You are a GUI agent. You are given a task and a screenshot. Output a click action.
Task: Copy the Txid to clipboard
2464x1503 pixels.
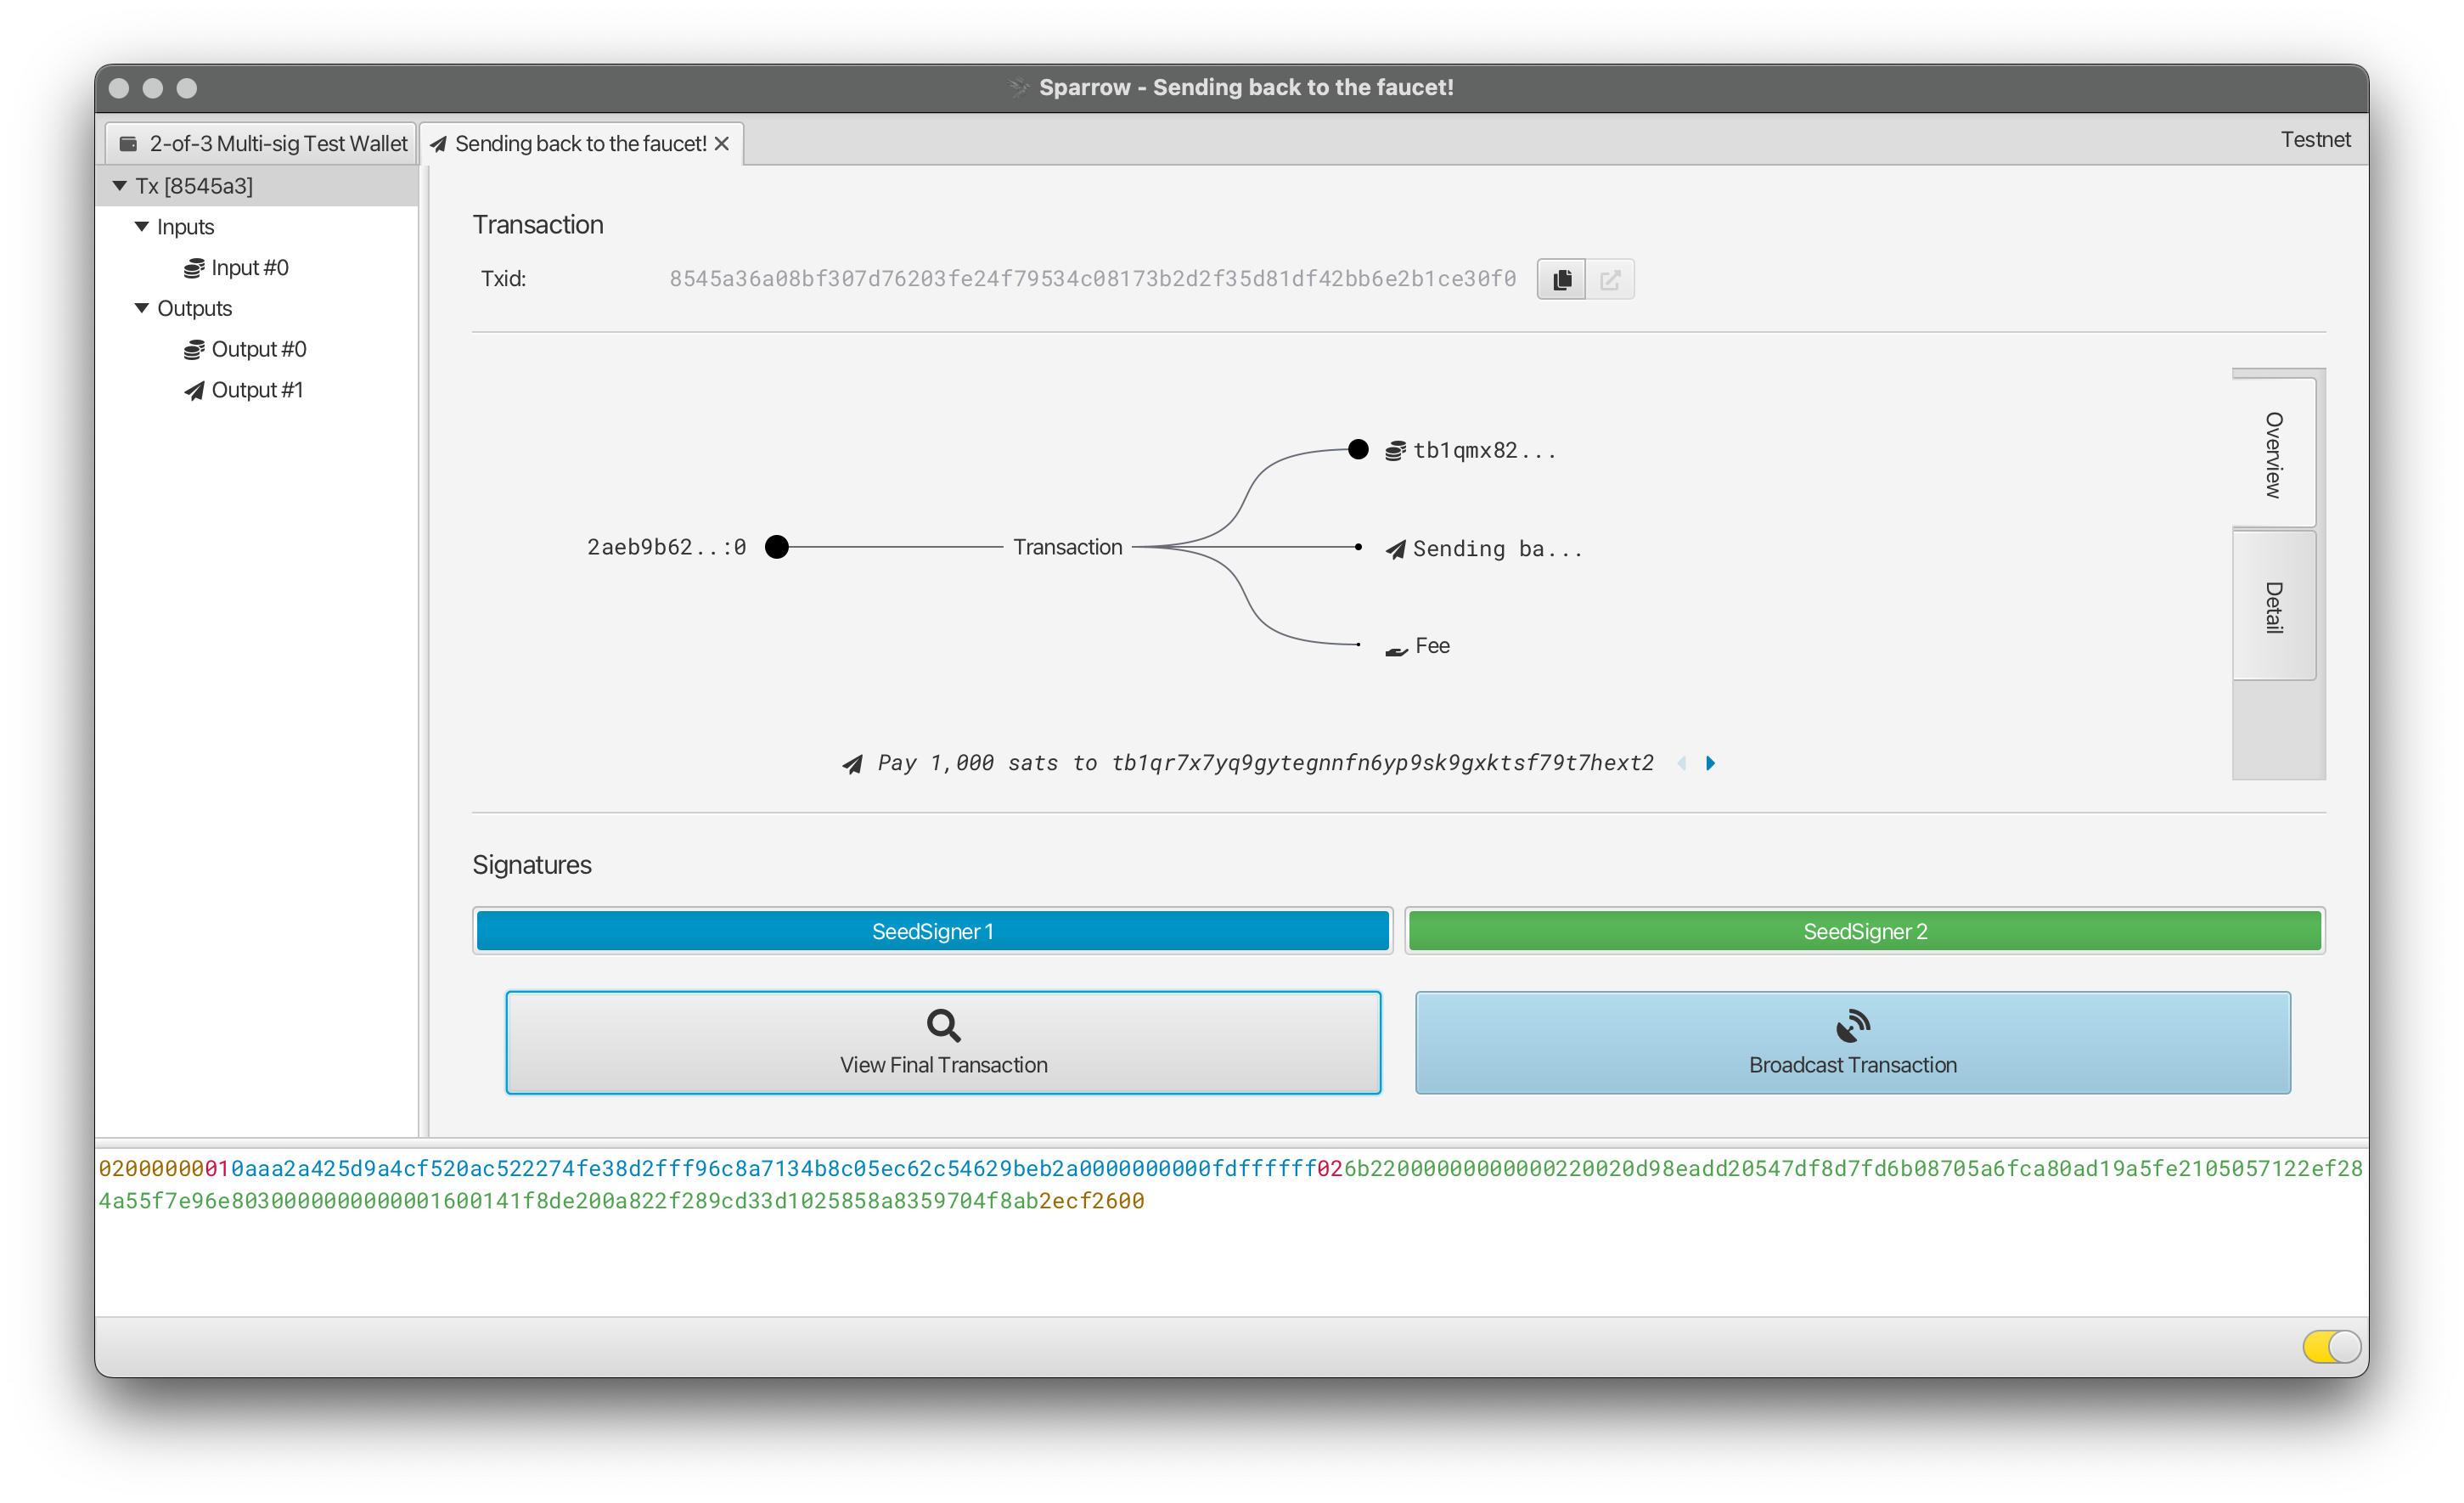click(1561, 280)
